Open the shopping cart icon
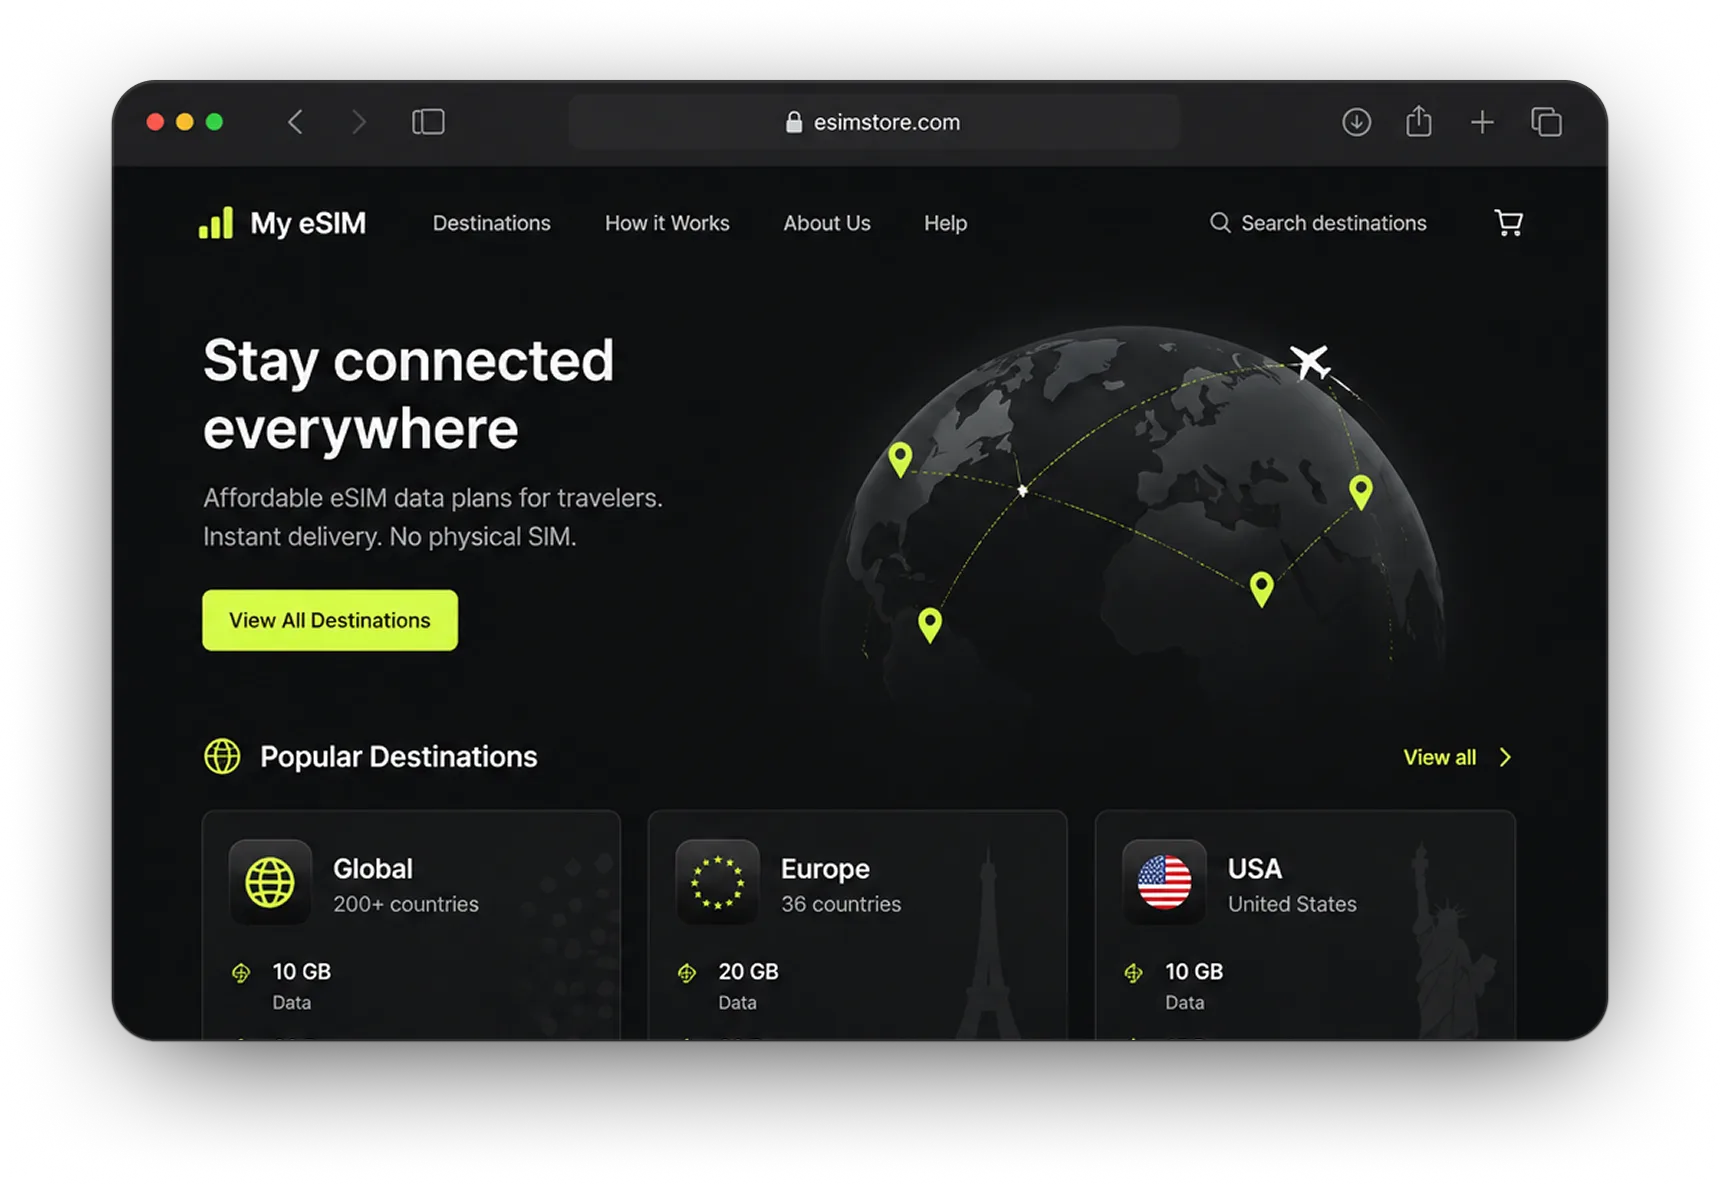This screenshot has width=1720, height=1184. tap(1508, 223)
